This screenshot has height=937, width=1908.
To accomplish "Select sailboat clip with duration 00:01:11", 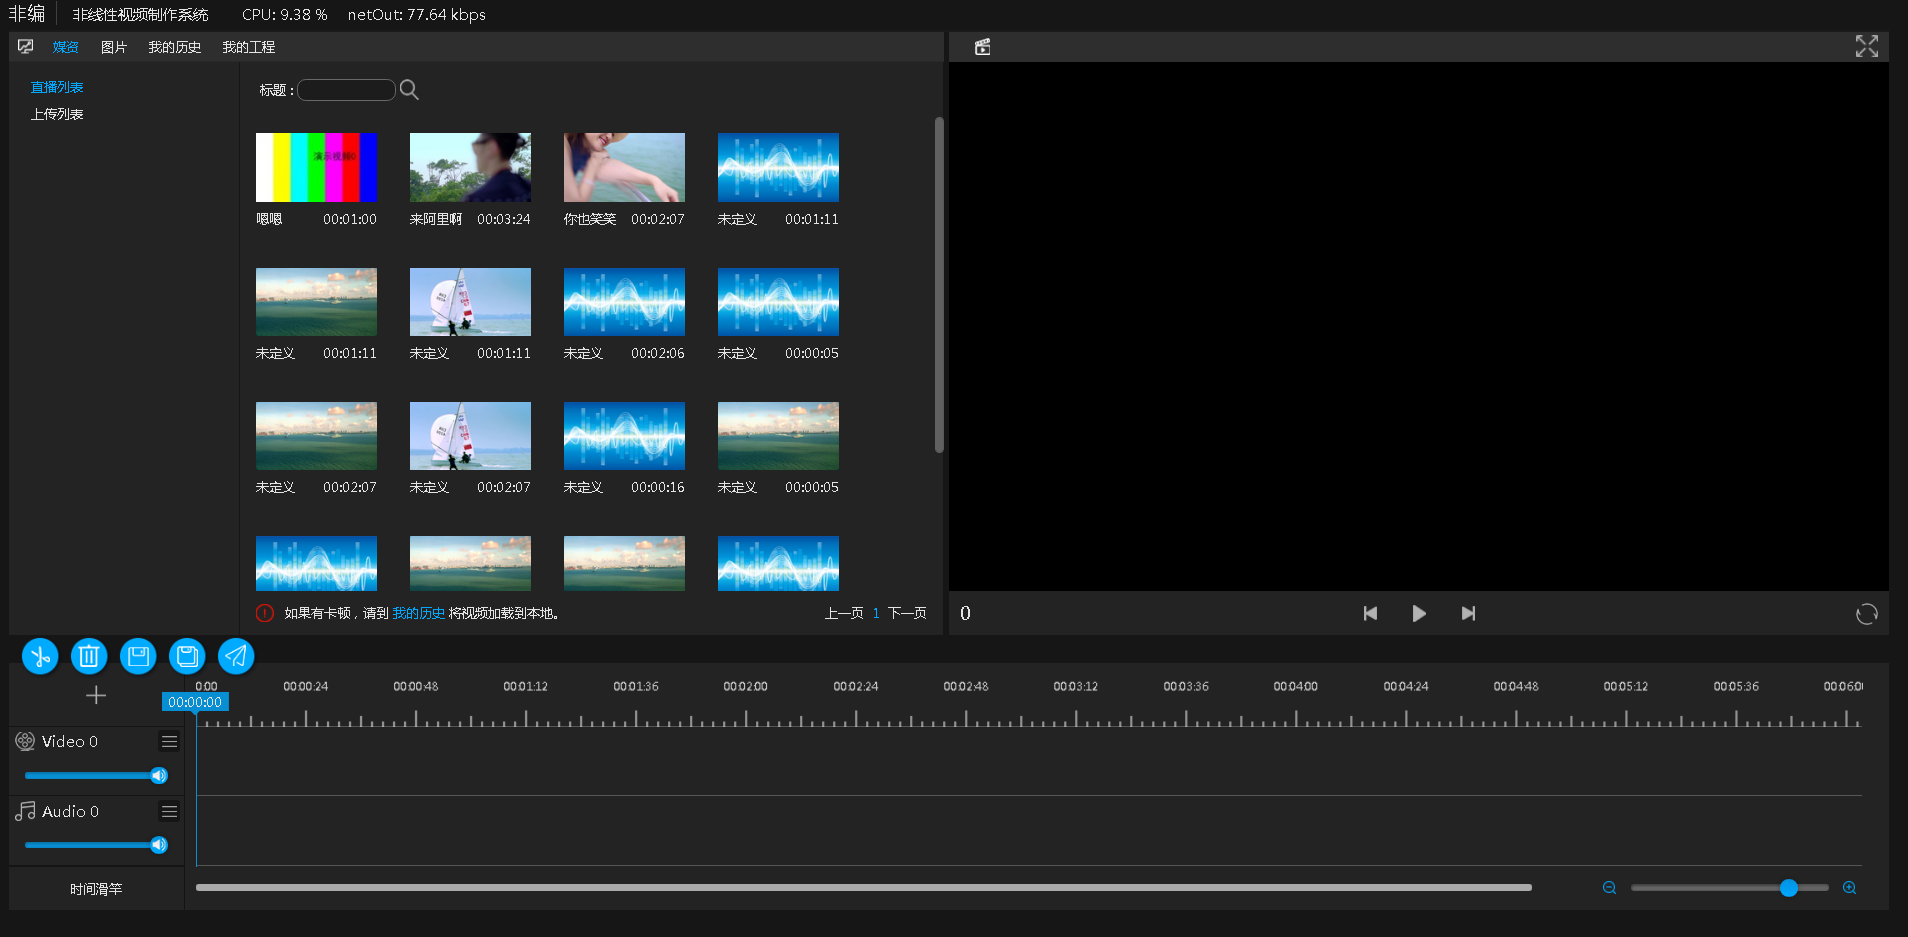I will tap(470, 301).
